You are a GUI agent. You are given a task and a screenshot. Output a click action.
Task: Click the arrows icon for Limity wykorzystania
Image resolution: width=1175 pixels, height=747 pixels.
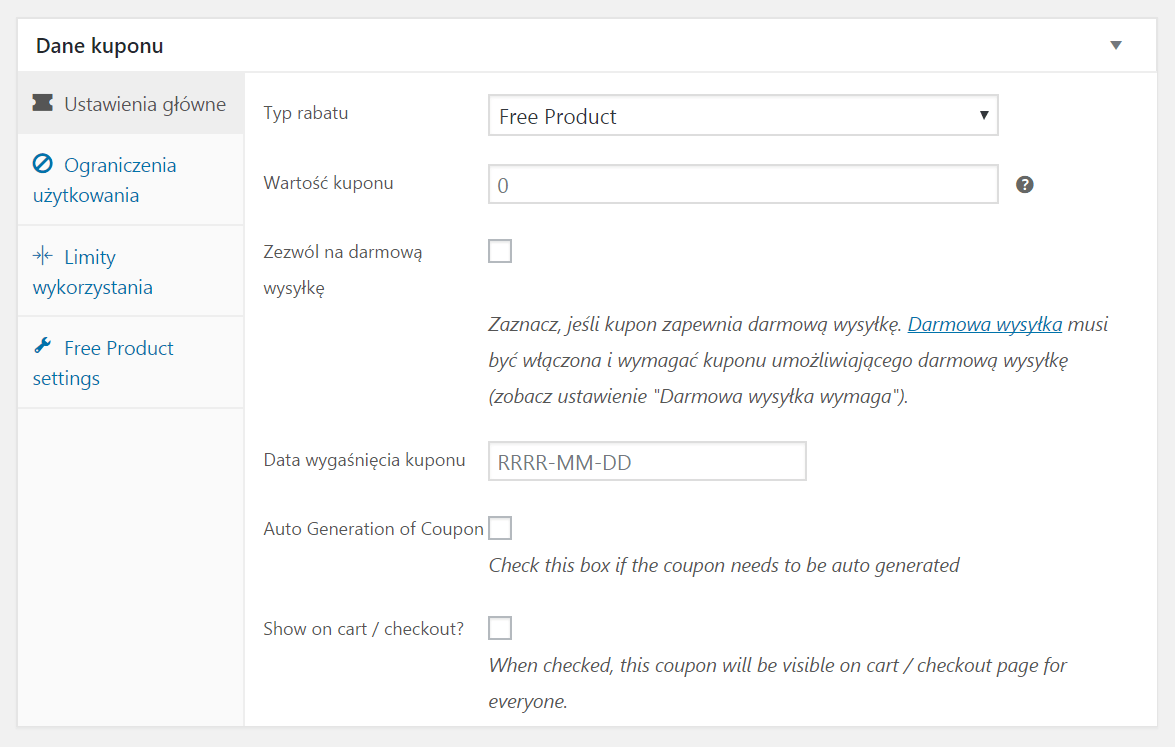(43, 255)
